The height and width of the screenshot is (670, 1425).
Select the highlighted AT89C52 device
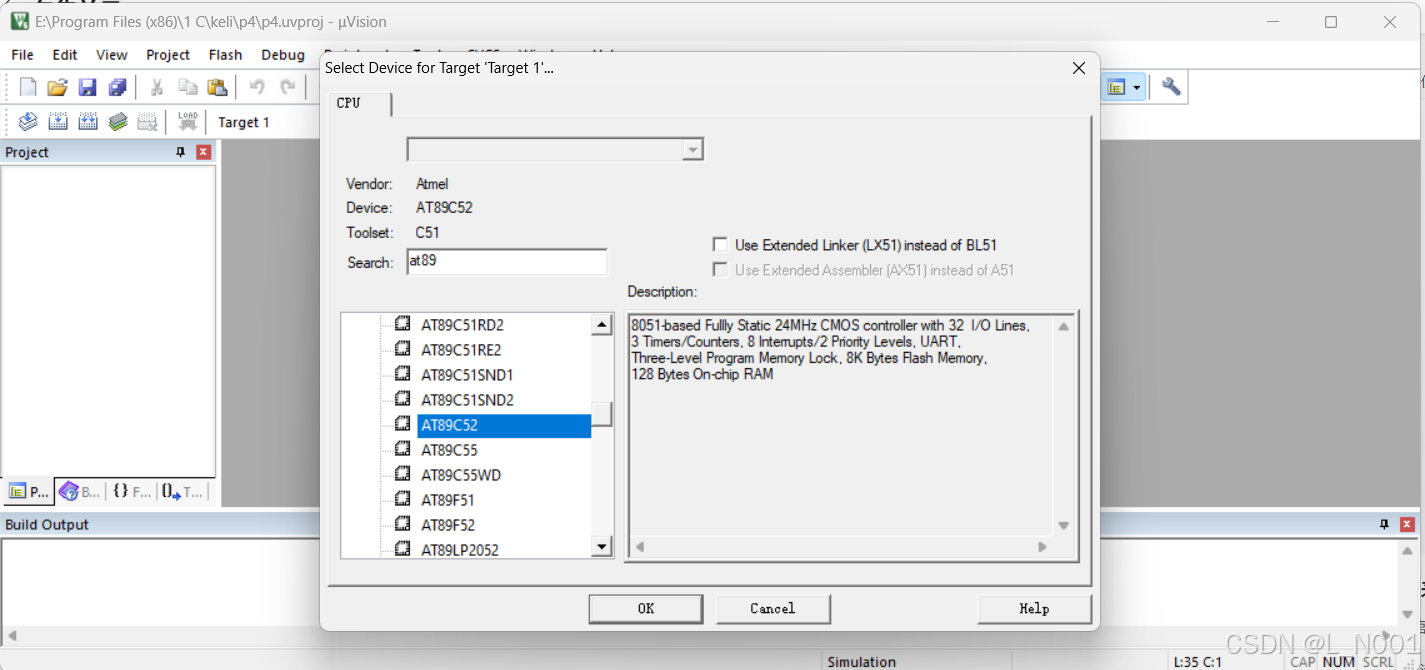[504, 425]
